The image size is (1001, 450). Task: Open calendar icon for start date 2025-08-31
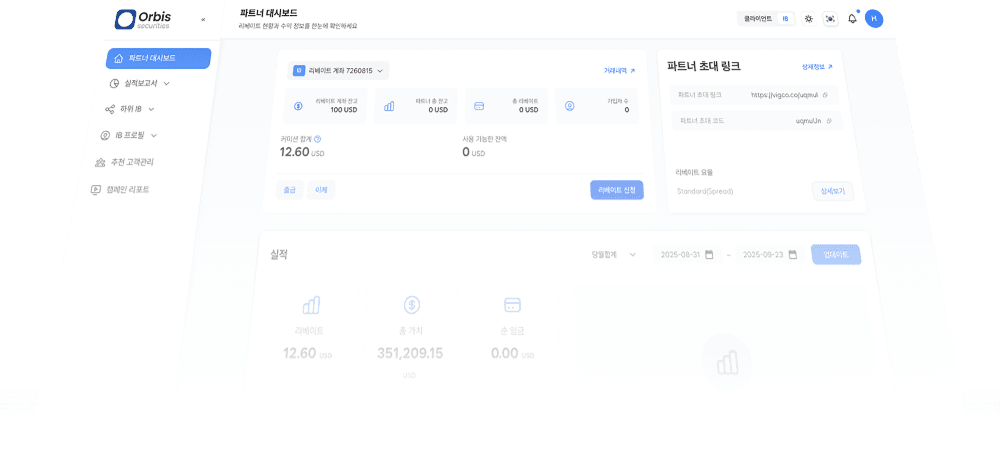(x=709, y=255)
